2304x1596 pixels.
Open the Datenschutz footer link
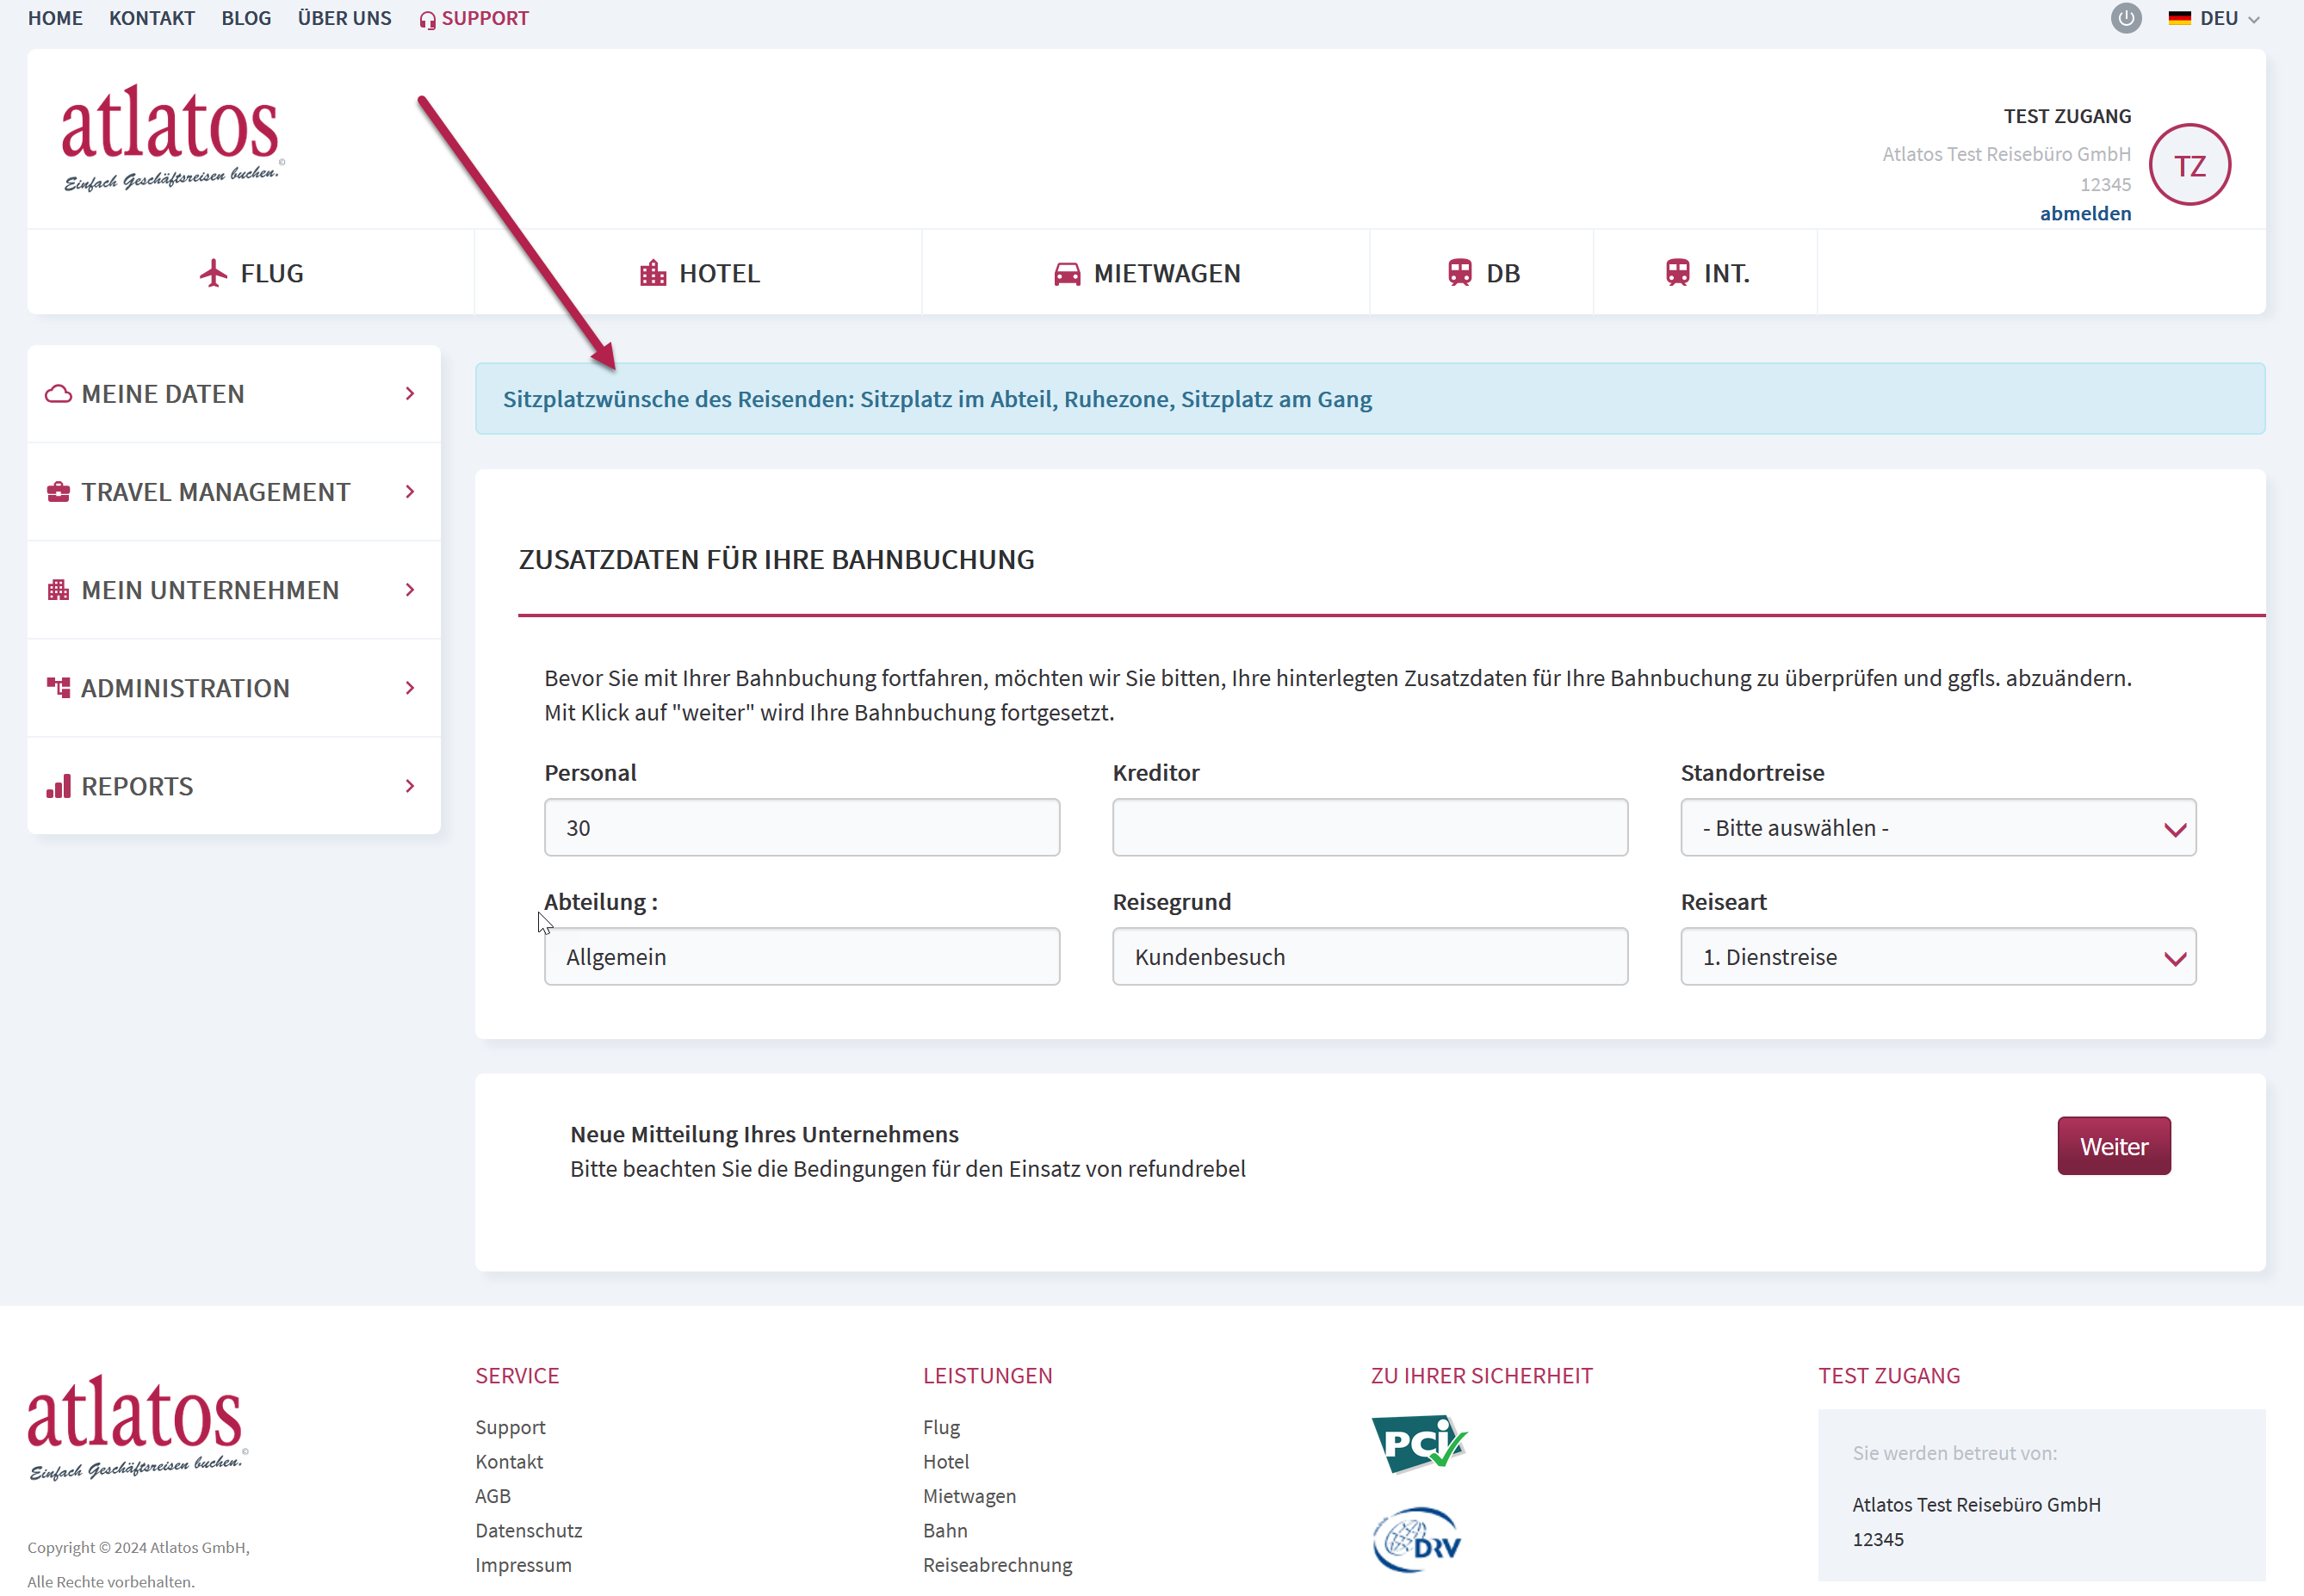point(528,1531)
